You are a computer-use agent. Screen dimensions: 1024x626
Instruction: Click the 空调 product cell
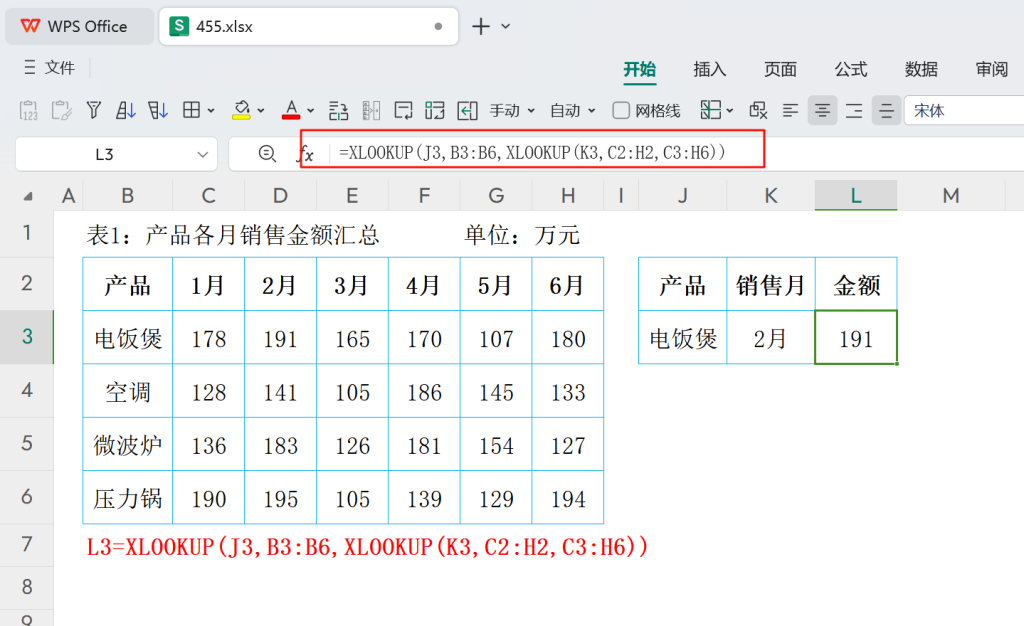(127, 391)
